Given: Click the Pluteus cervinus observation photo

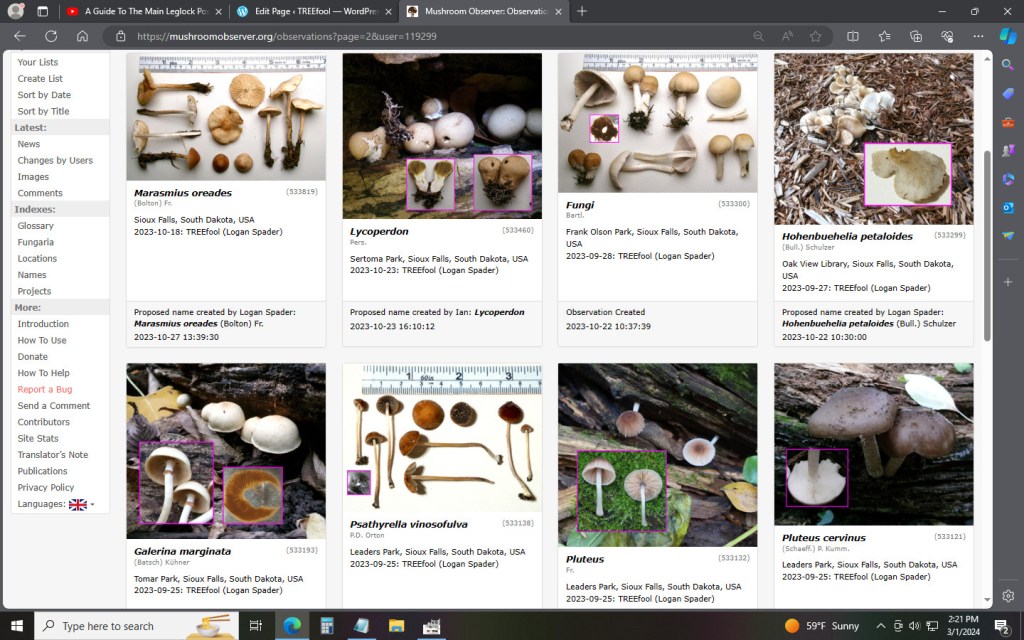Looking at the screenshot, I should pyautogui.click(x=873, y=444).
